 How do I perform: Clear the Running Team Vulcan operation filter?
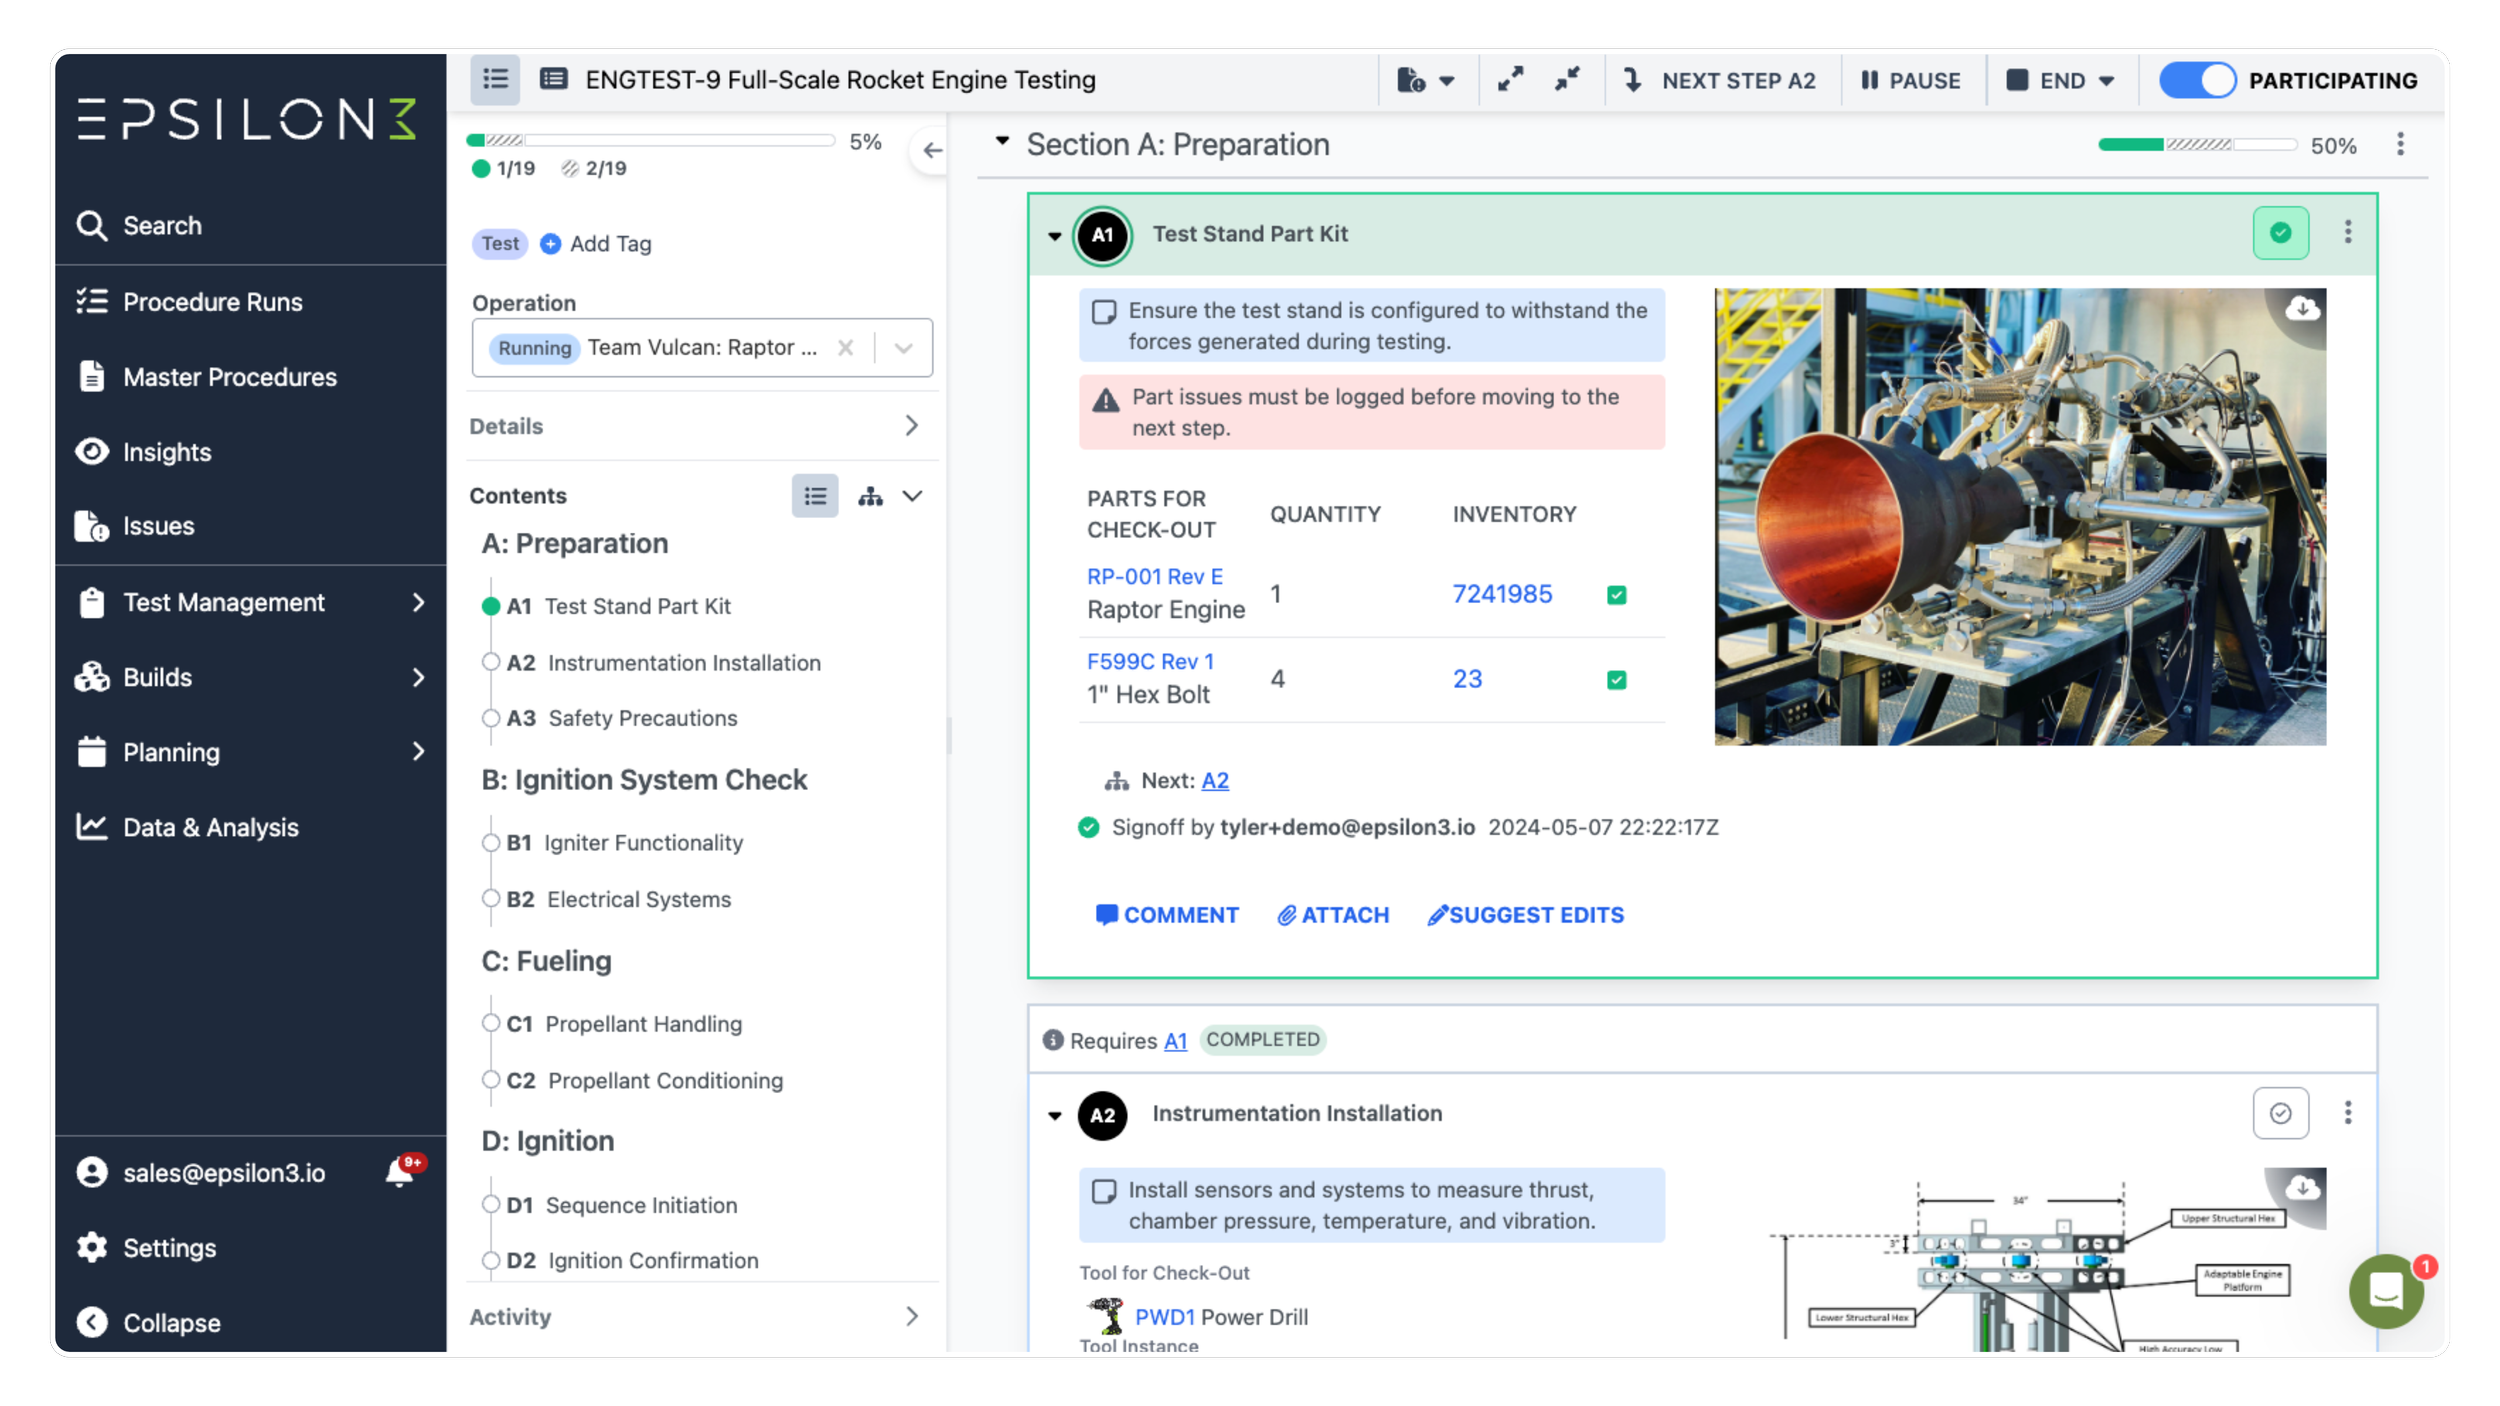(x=847, y=347)
